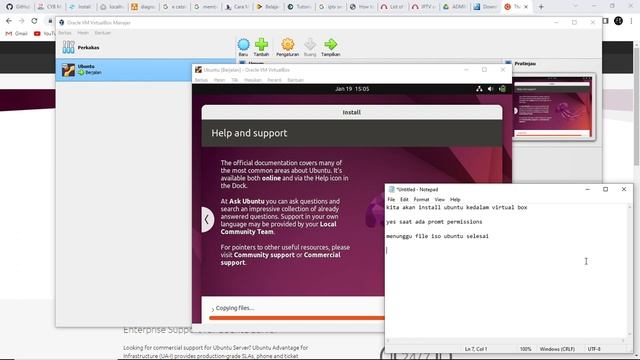This screenshot has height=360, width=640.
Task: Click 'Ln 7, Col 1' in Notepad status bar
Action: tap(476, 349)
